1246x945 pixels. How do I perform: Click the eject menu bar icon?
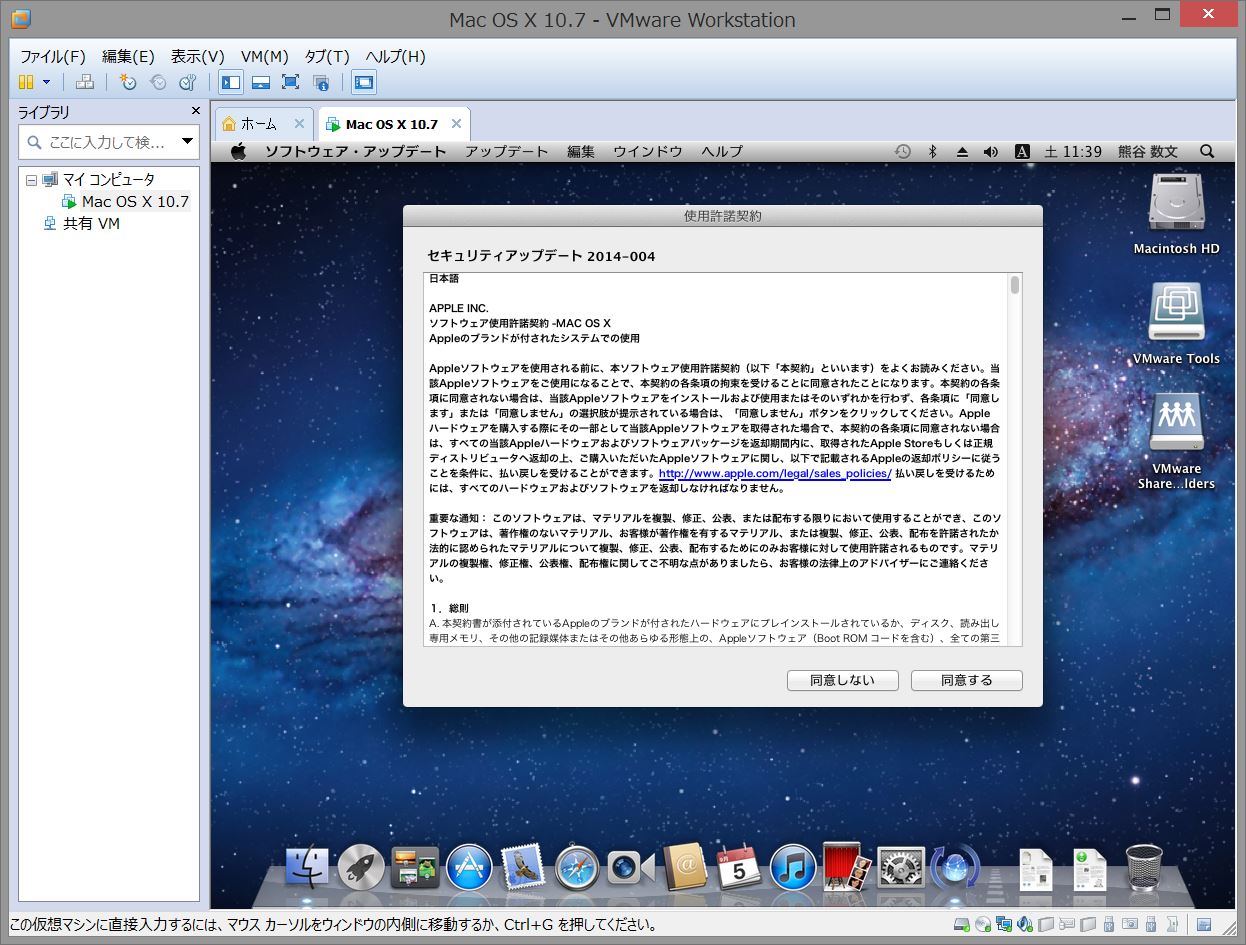pos(962,152)
